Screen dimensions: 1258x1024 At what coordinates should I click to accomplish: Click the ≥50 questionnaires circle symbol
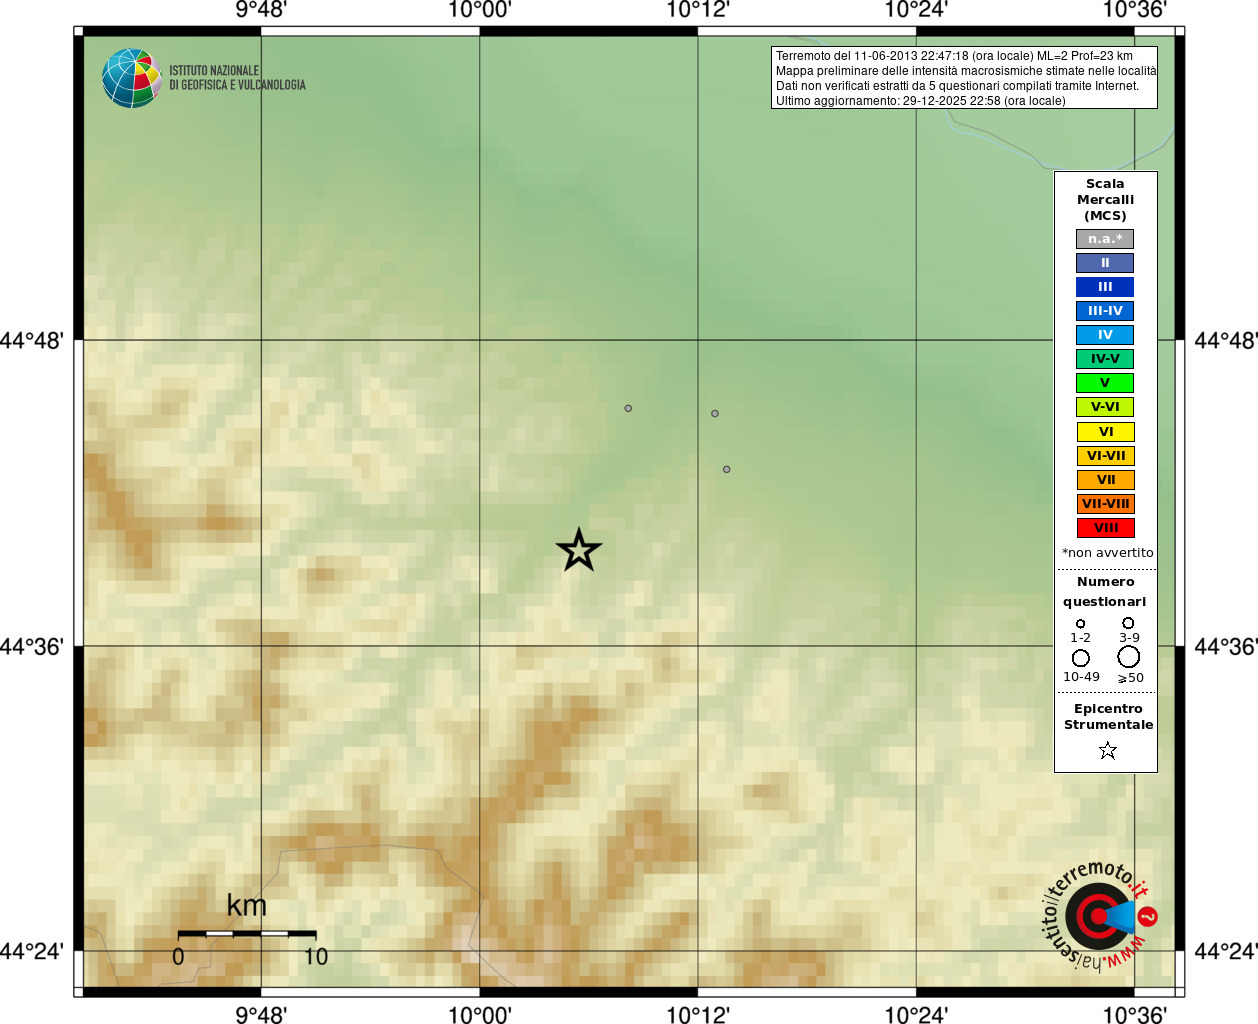(1129, 657)
